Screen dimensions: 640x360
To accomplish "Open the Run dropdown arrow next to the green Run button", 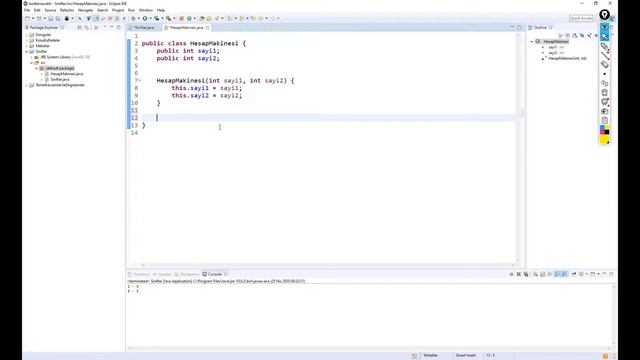I will click(150, 18).
